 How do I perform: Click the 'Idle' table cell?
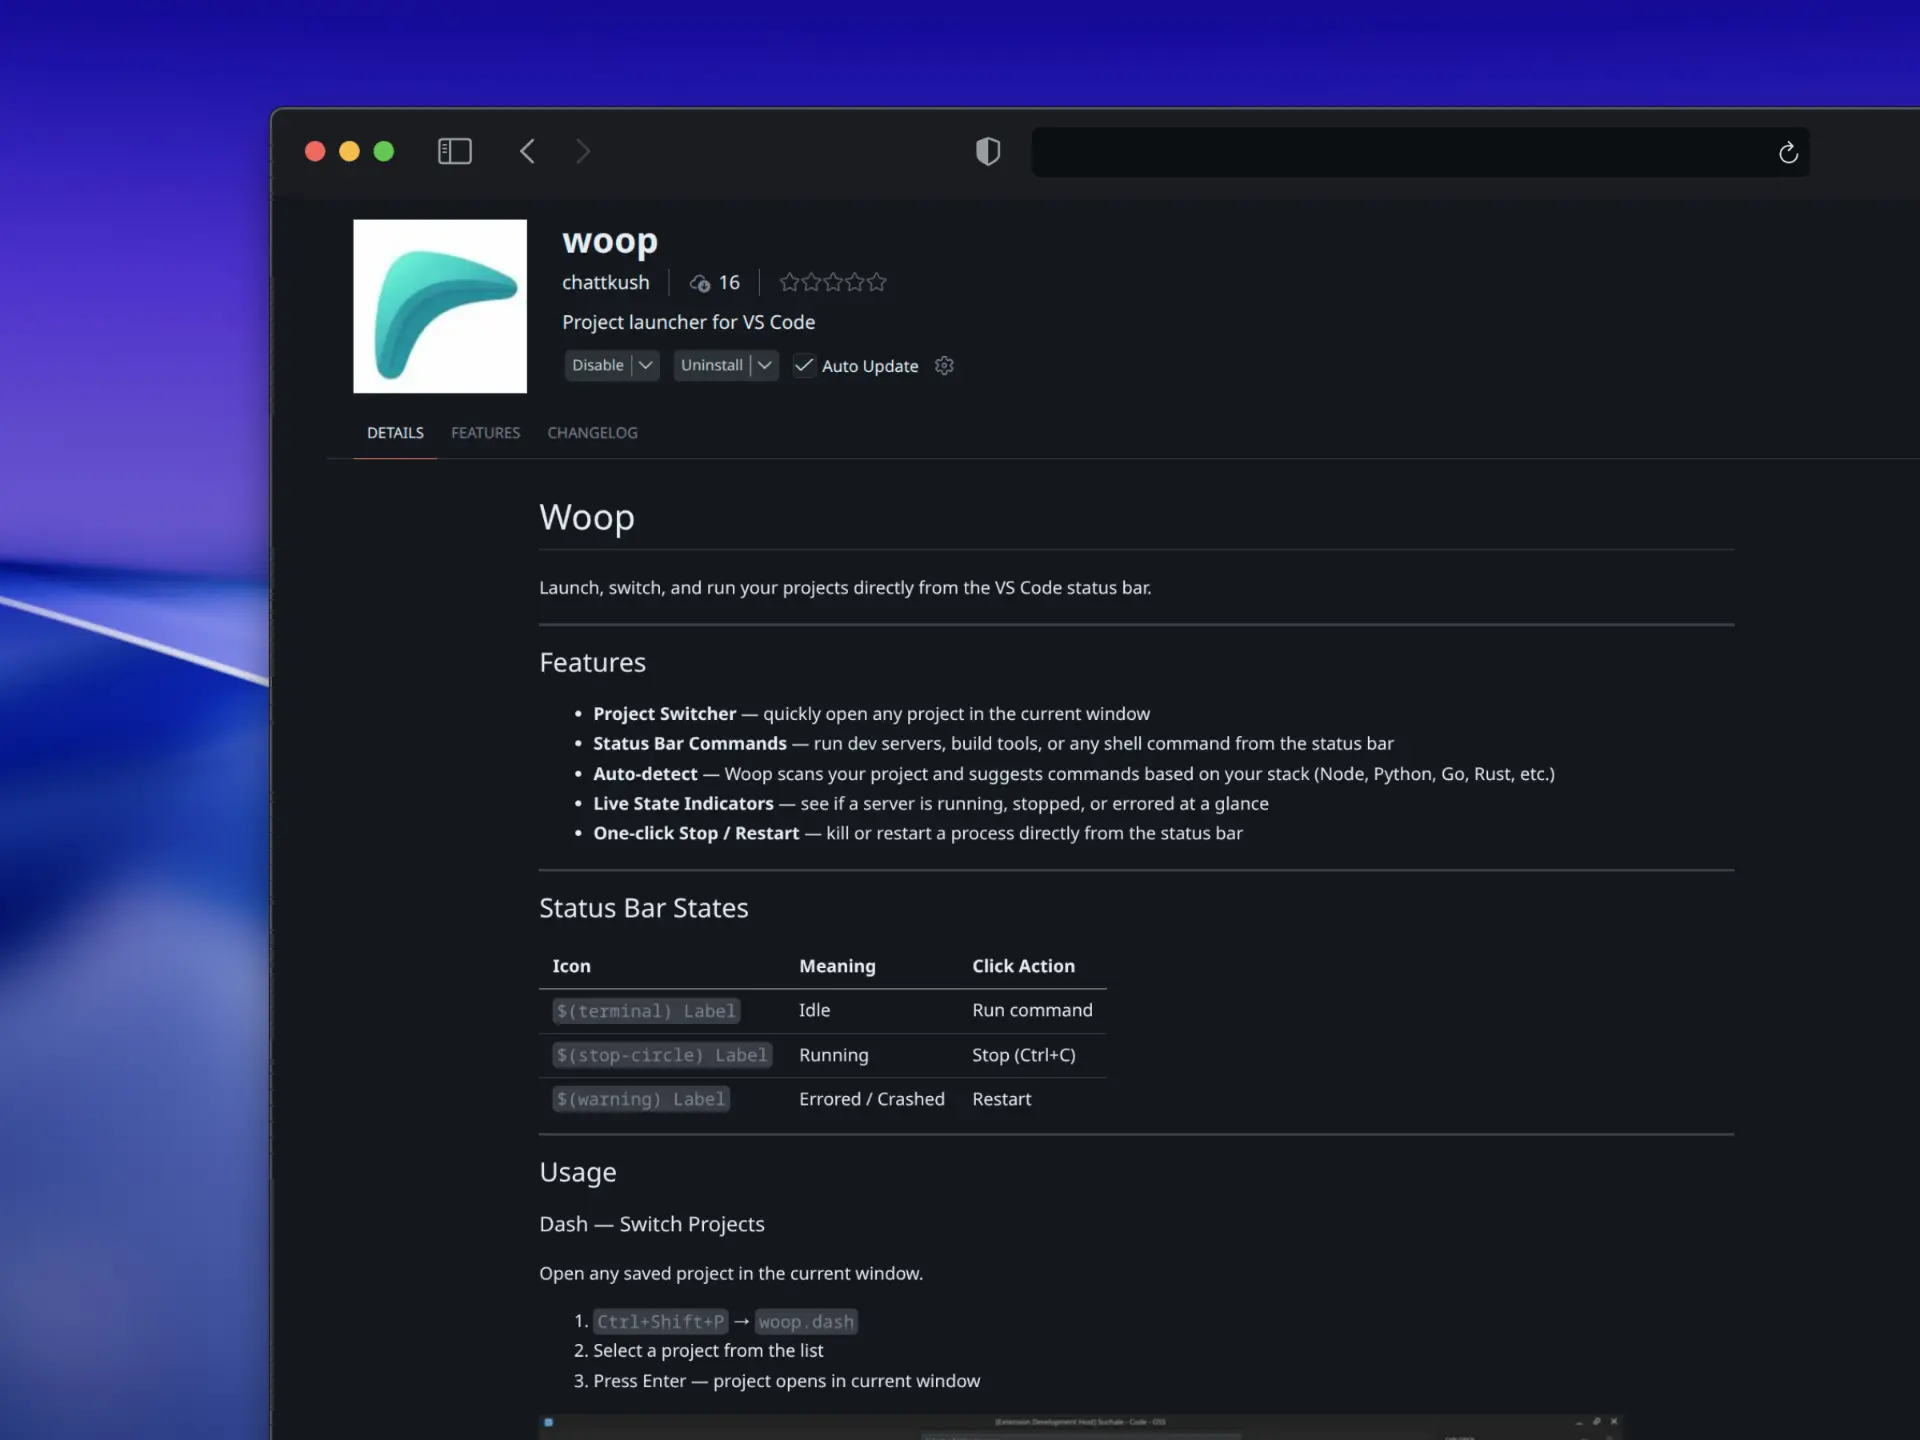click(815, 1010)
